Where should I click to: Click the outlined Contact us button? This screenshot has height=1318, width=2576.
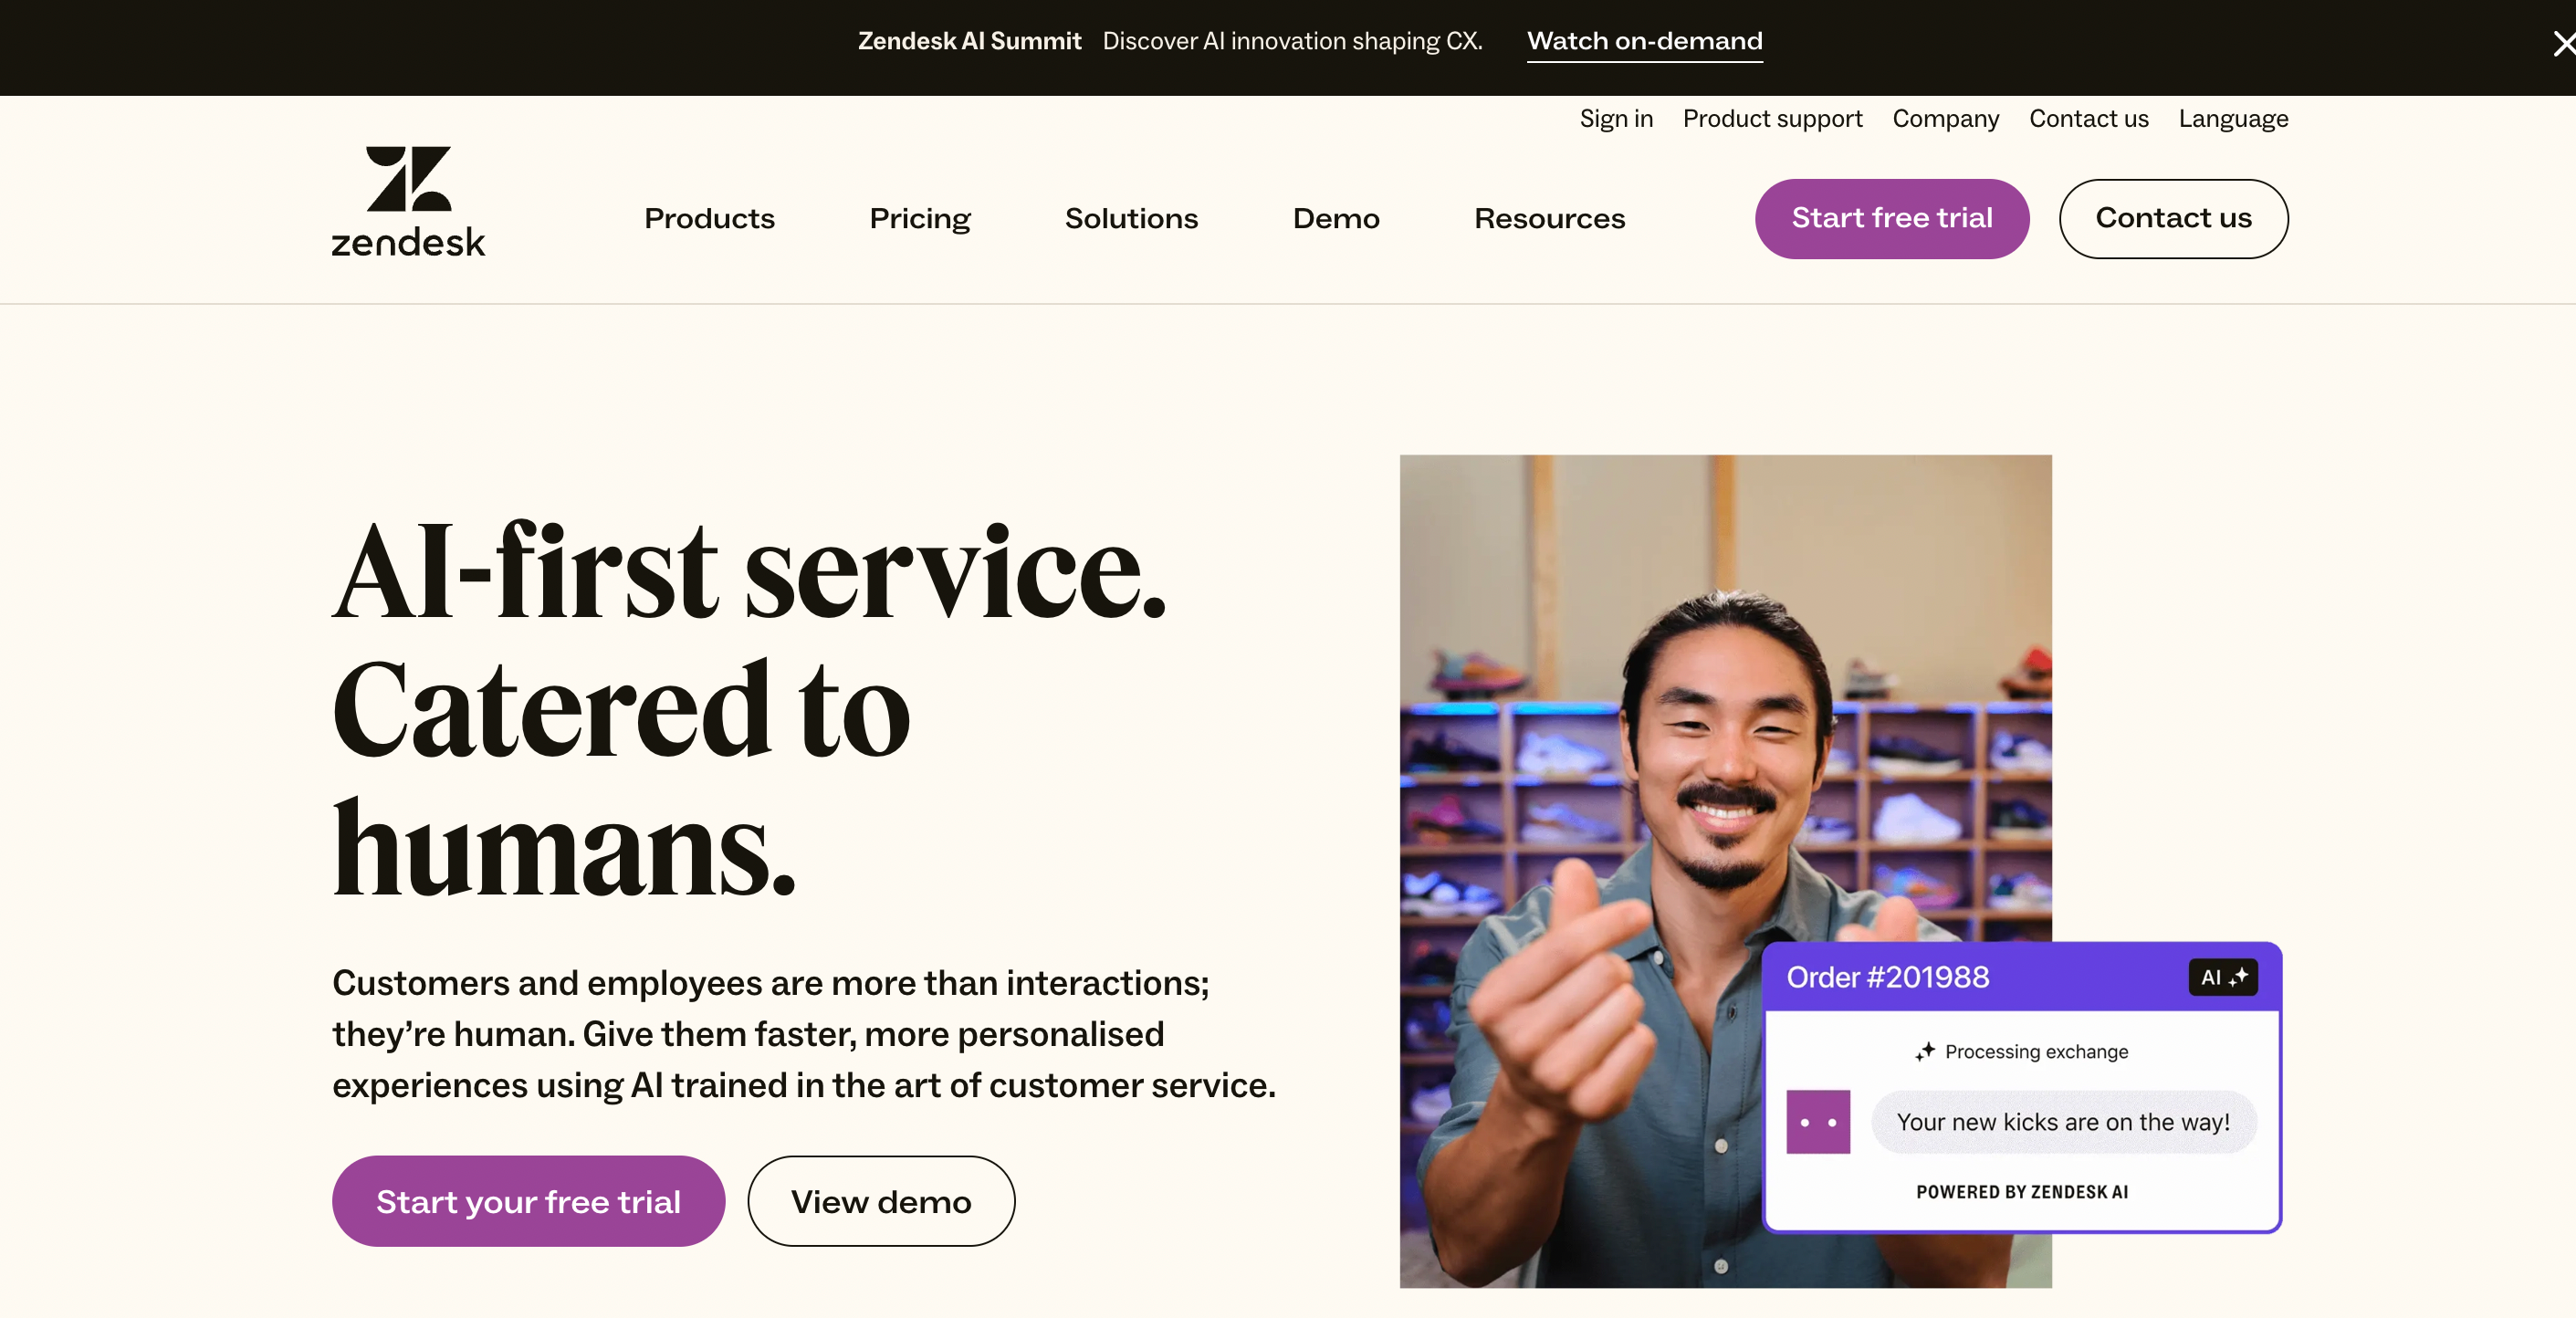click(x=2173, y=219)
